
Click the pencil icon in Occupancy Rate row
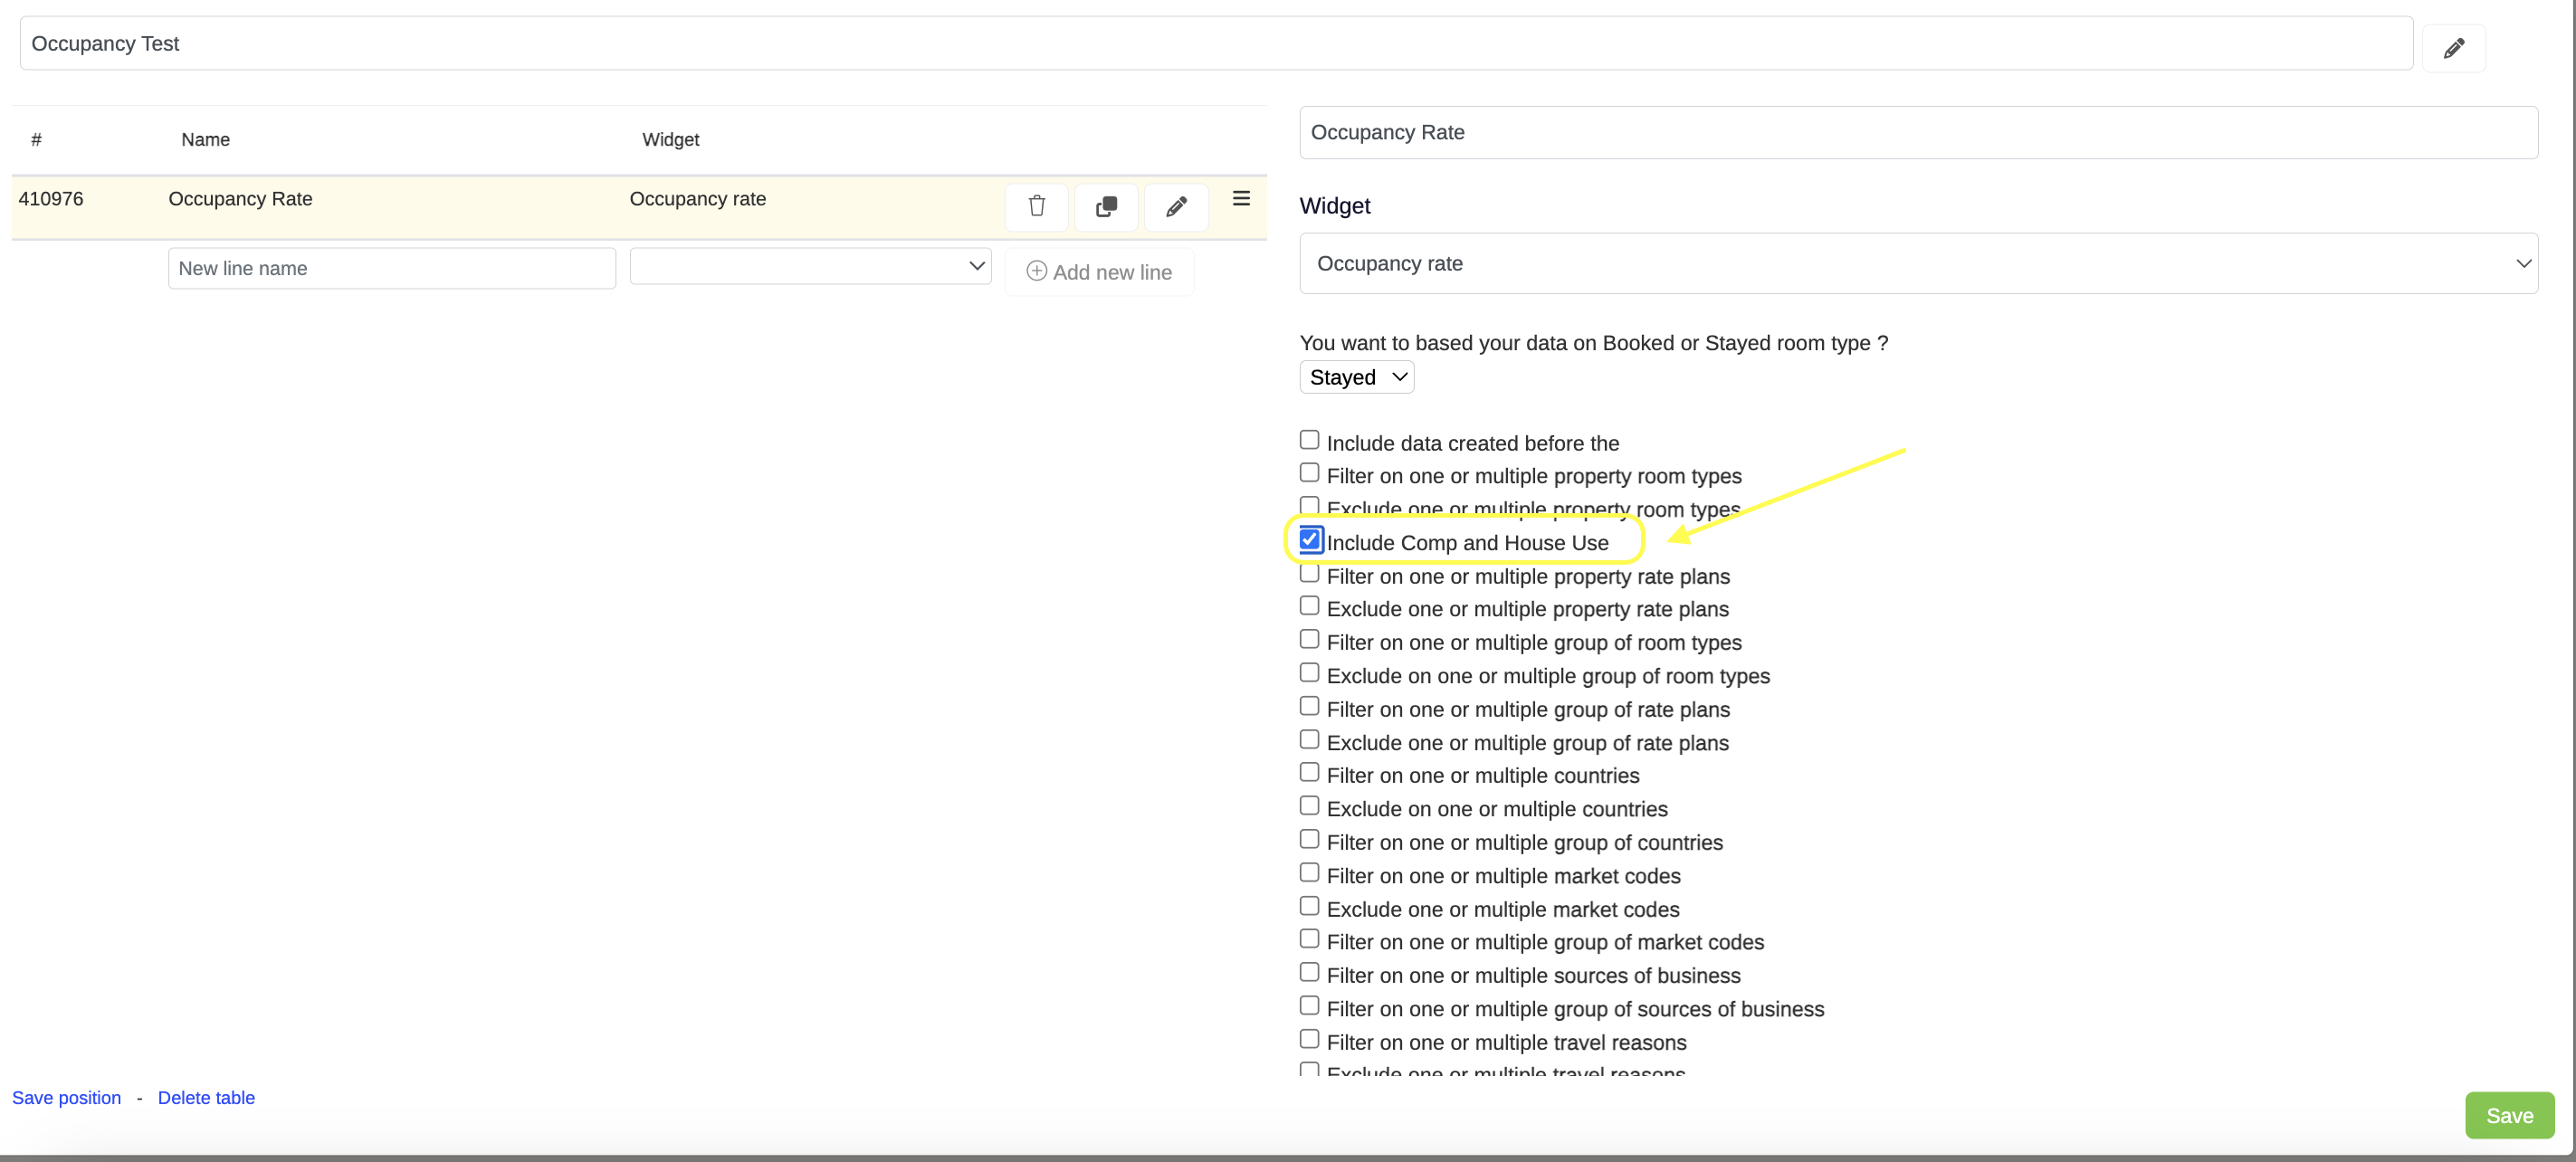[x=1176, y=206]
